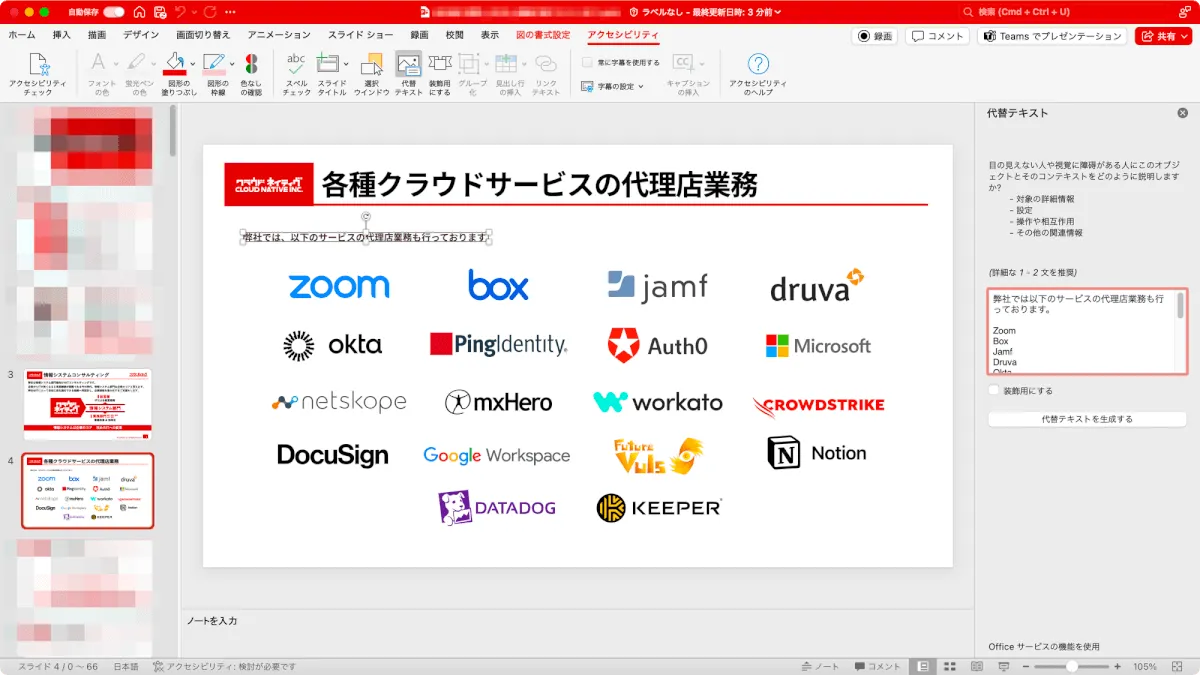Open the 図形の塗りつぶし dropdown arrow
Viewport: 1200px width, 675px height.
(192, 63)
